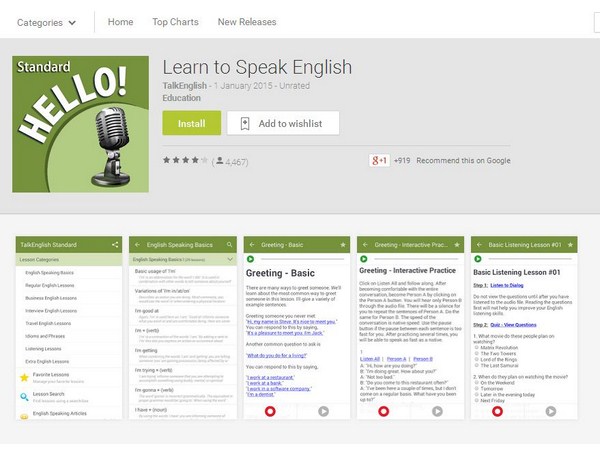Open the Education category link
The image size is (600, 450).
tap(182, 99)
